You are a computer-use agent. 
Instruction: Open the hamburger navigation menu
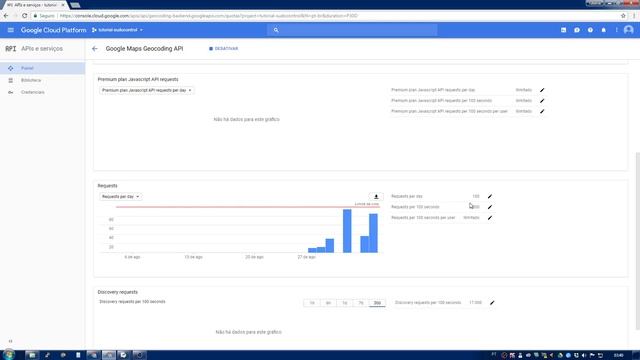[11, 30]
